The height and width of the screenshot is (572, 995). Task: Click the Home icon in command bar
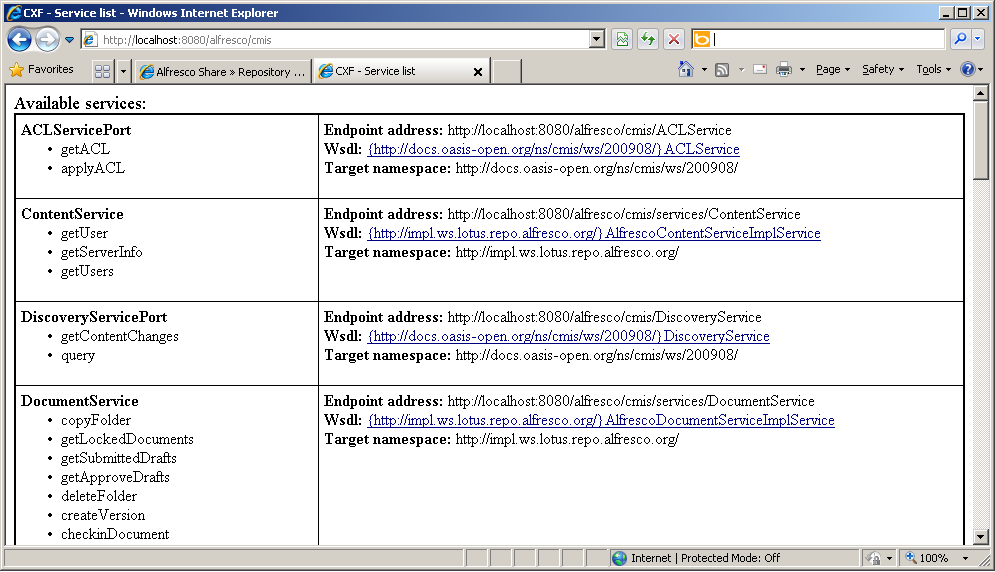685,69
